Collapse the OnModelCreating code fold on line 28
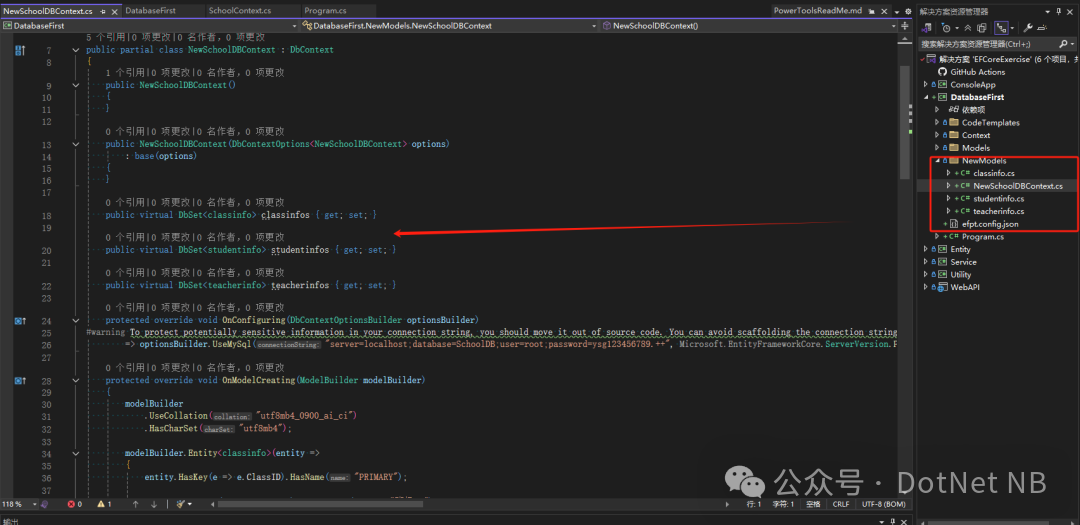 coord(76,380)
